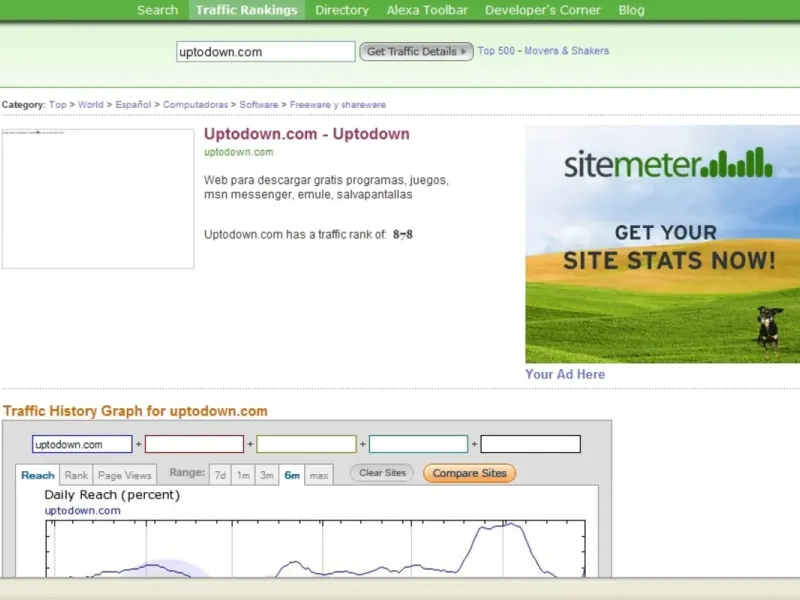This screenshot has width=800, height=600.
Task: Select the Traffic Rankings tab
Action: 247,10
